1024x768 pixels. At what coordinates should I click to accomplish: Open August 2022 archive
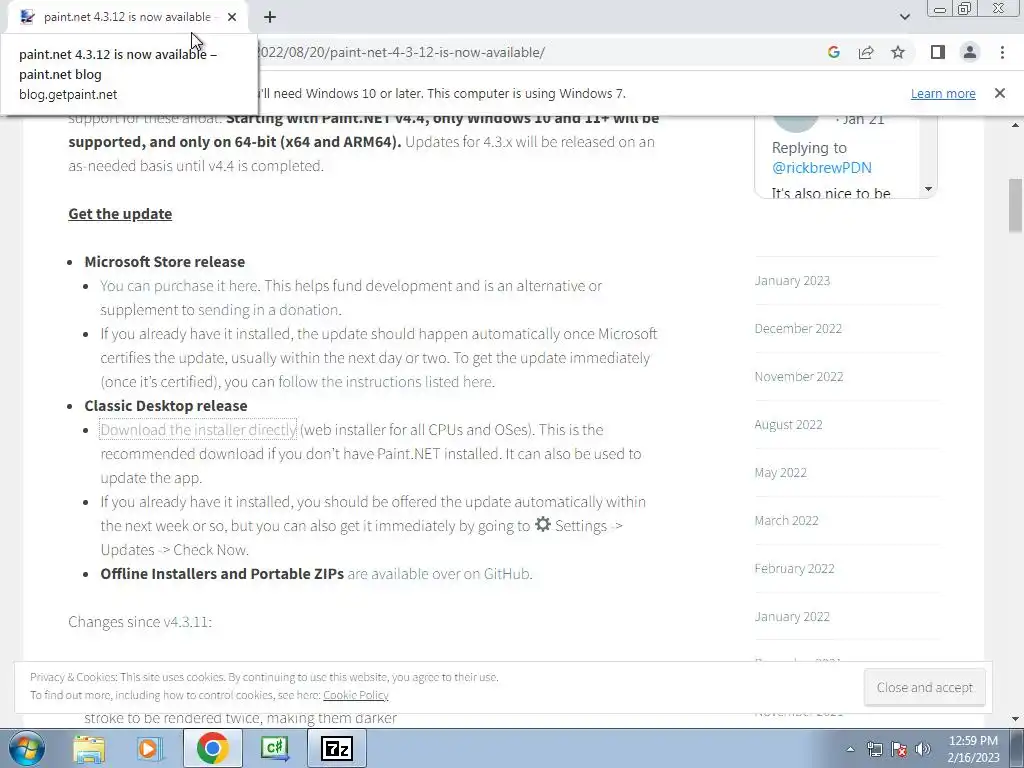point(788,424)
